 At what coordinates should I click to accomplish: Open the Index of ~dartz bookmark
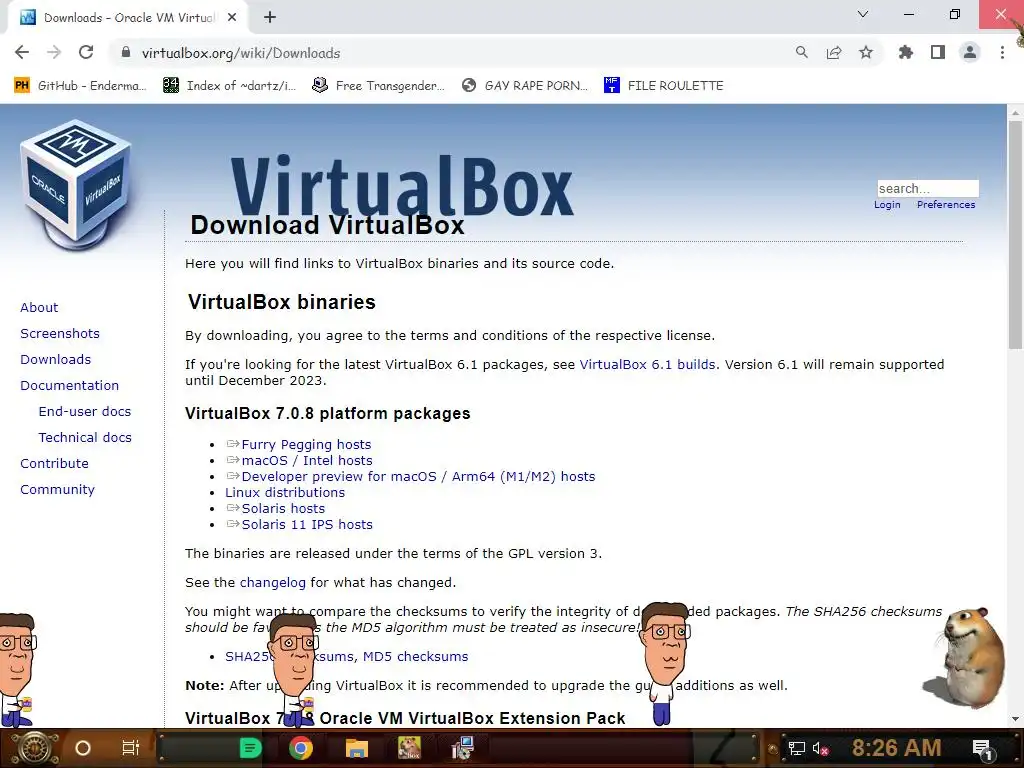click(x=230, y=86)
